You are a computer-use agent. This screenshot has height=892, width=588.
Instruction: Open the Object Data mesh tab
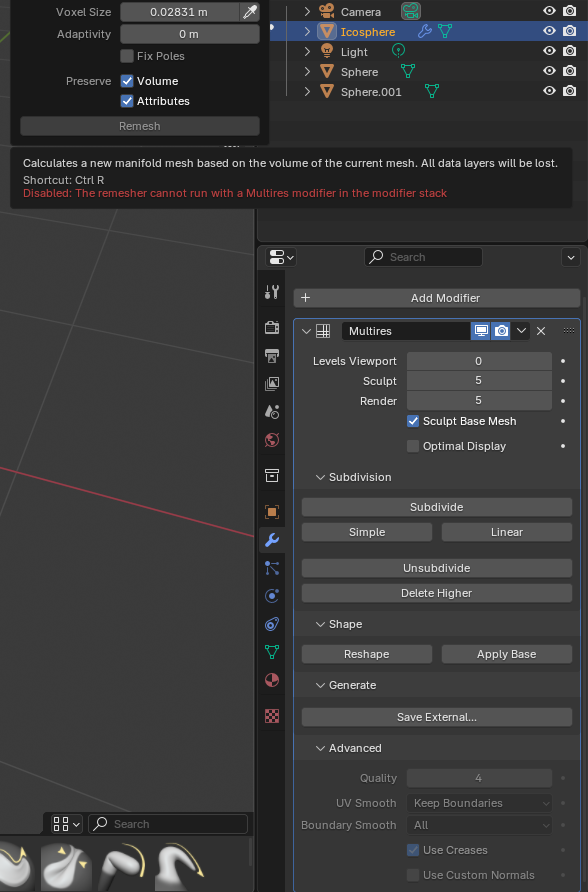pos(272,652)
